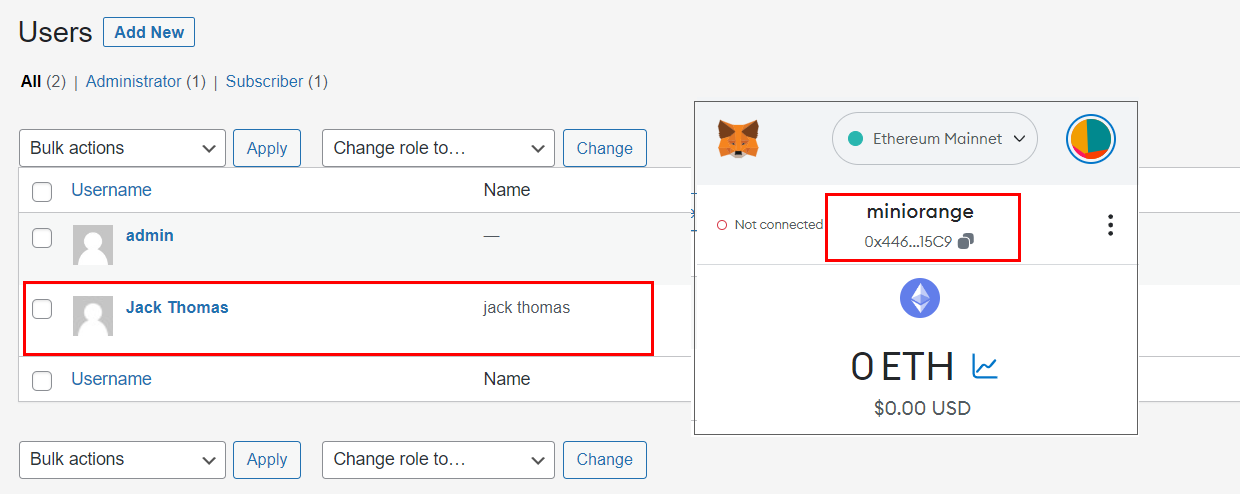The image size is (1240, 494).
Task: Click the MetaMask fox logo
Action: [x=737, y=139]
